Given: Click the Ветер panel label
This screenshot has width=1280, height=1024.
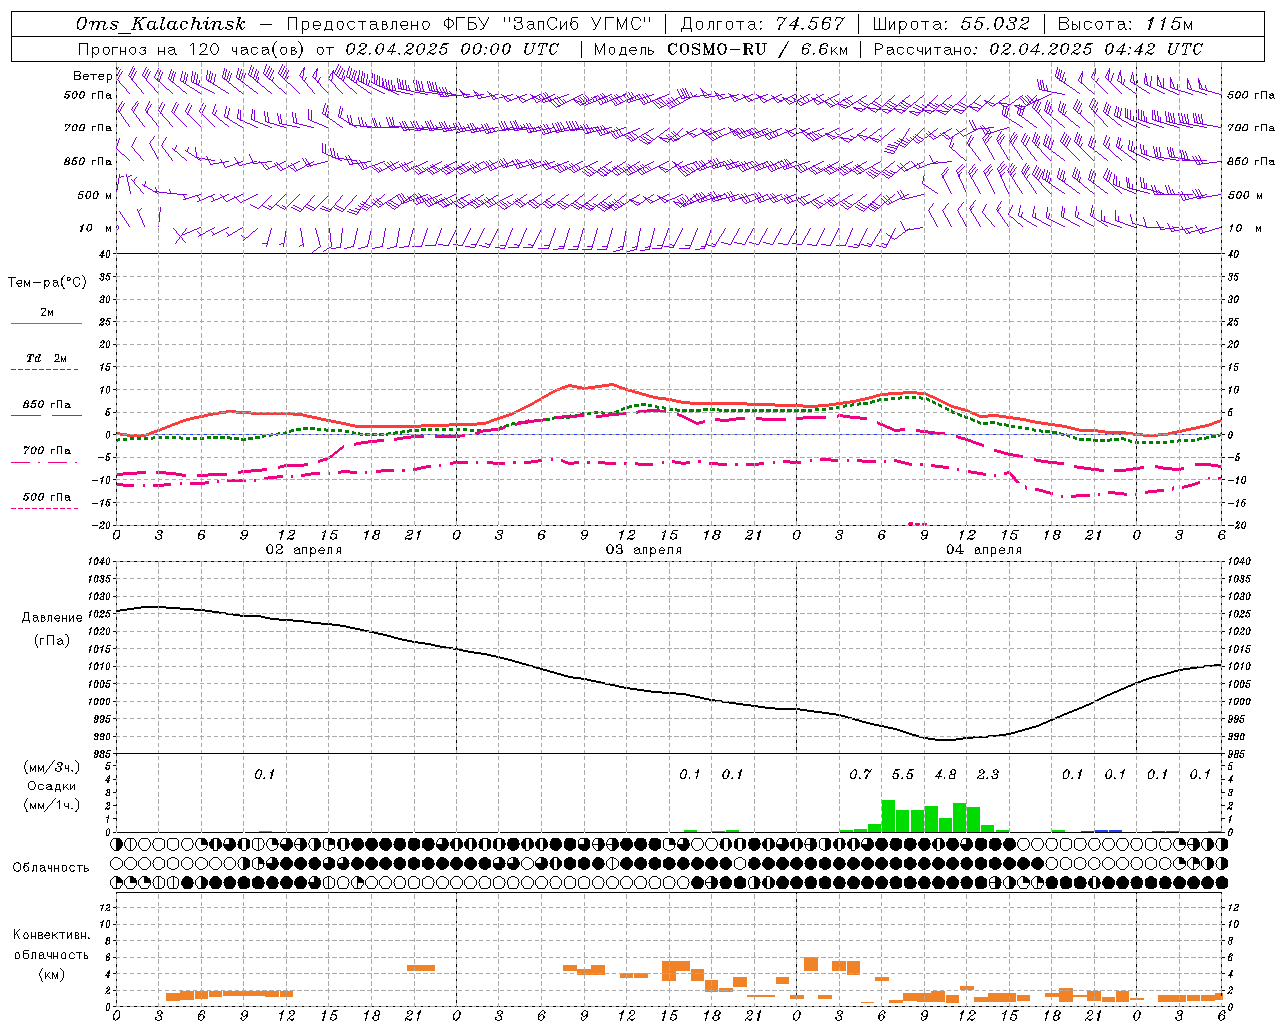Looking at the screenshot, I should [93, 76].
